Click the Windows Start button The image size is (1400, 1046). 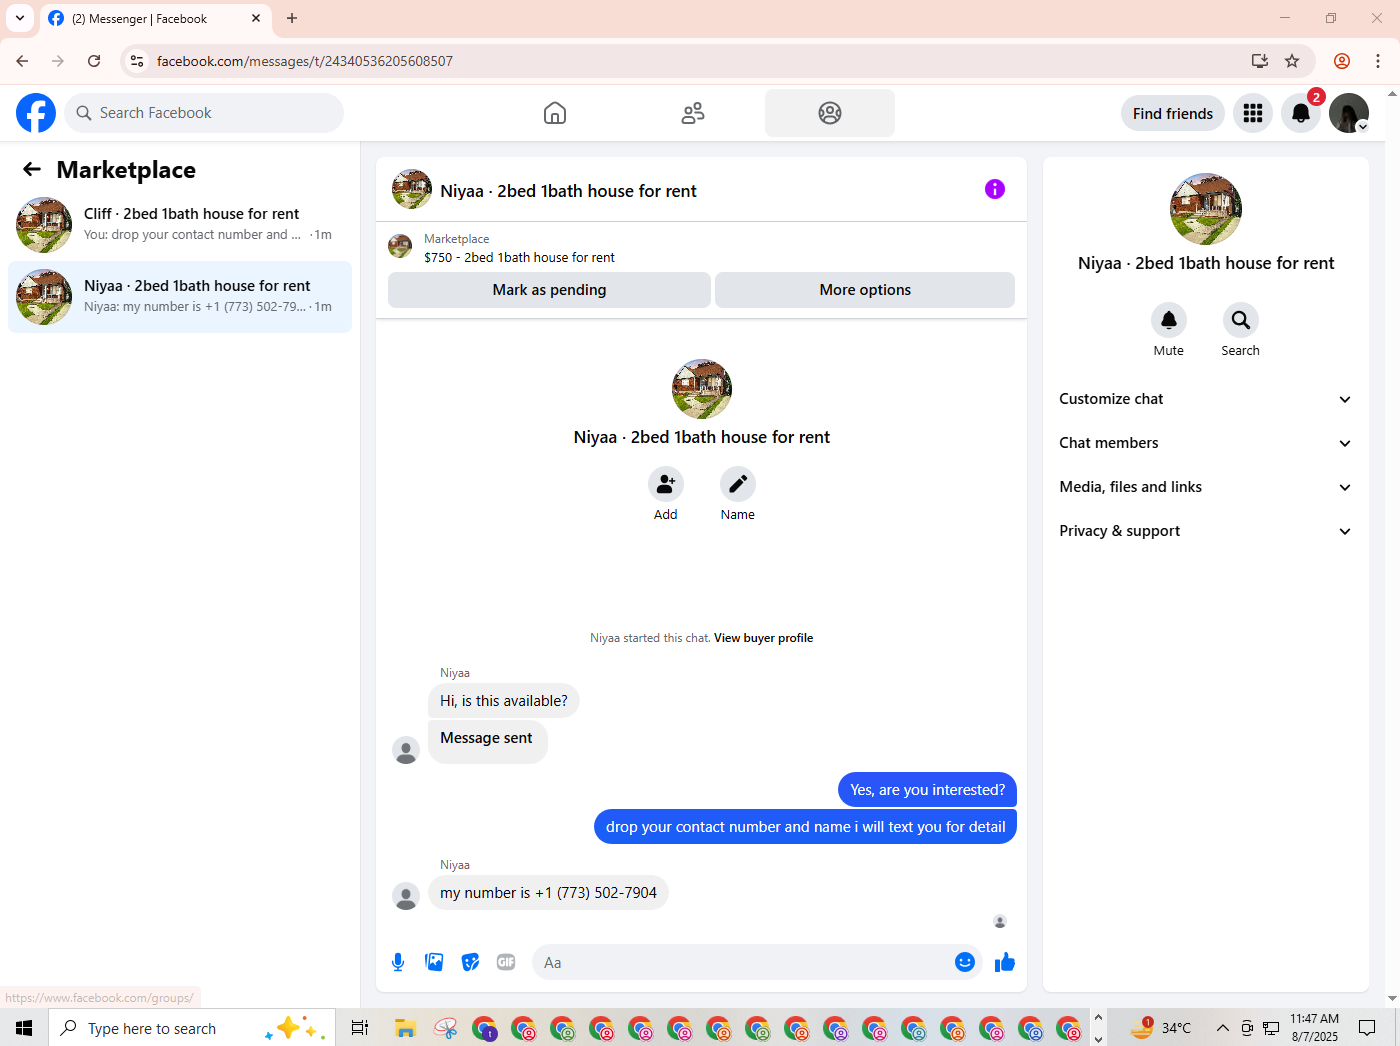pos(24,1028)
